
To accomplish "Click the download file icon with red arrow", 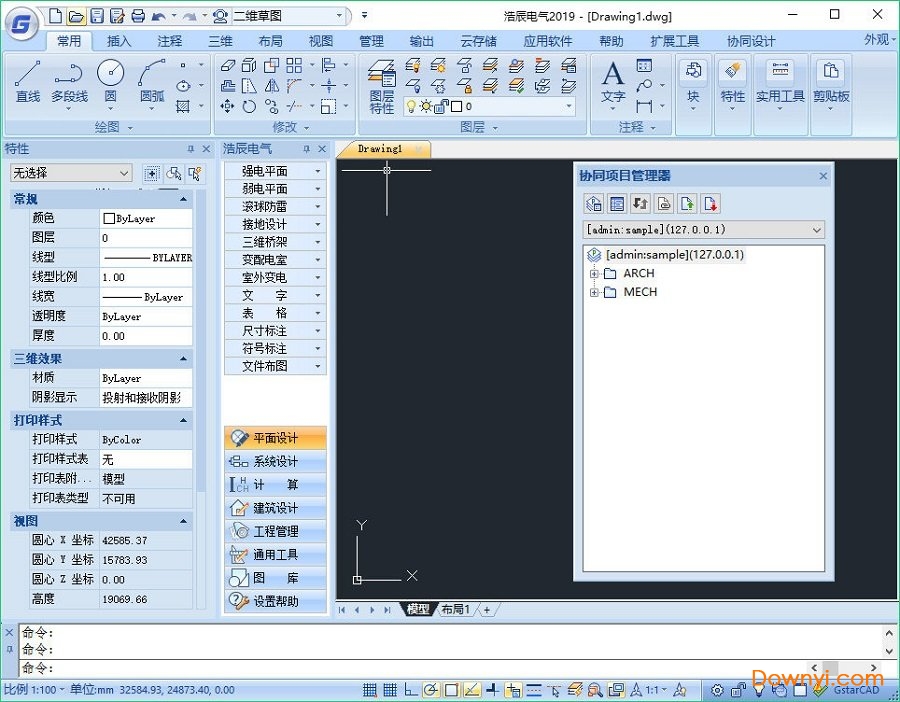I will 710,204.
